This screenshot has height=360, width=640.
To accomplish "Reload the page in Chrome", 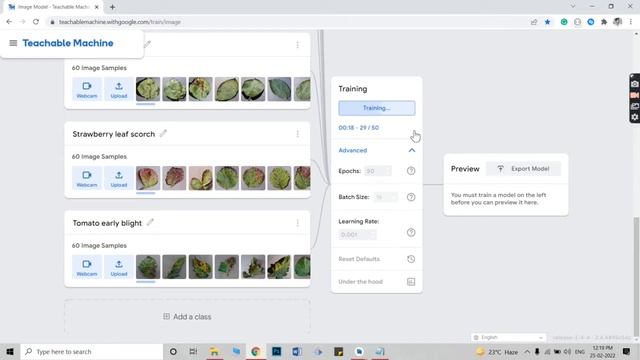I will click(x=36, y=22).
